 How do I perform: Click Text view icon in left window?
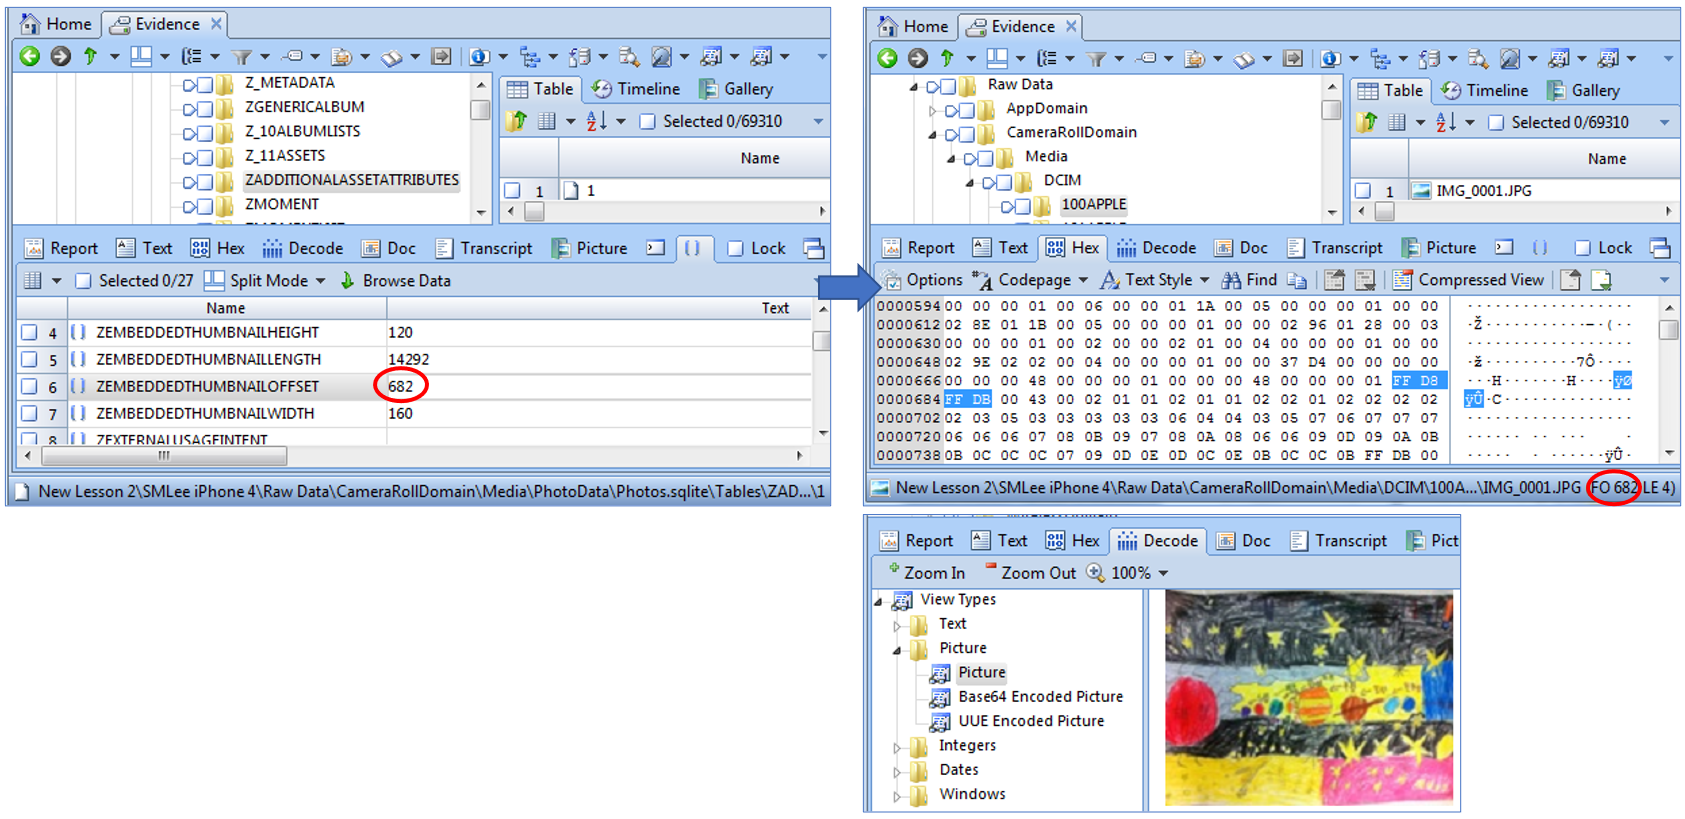pyautogui.click(x=126, y=248)
